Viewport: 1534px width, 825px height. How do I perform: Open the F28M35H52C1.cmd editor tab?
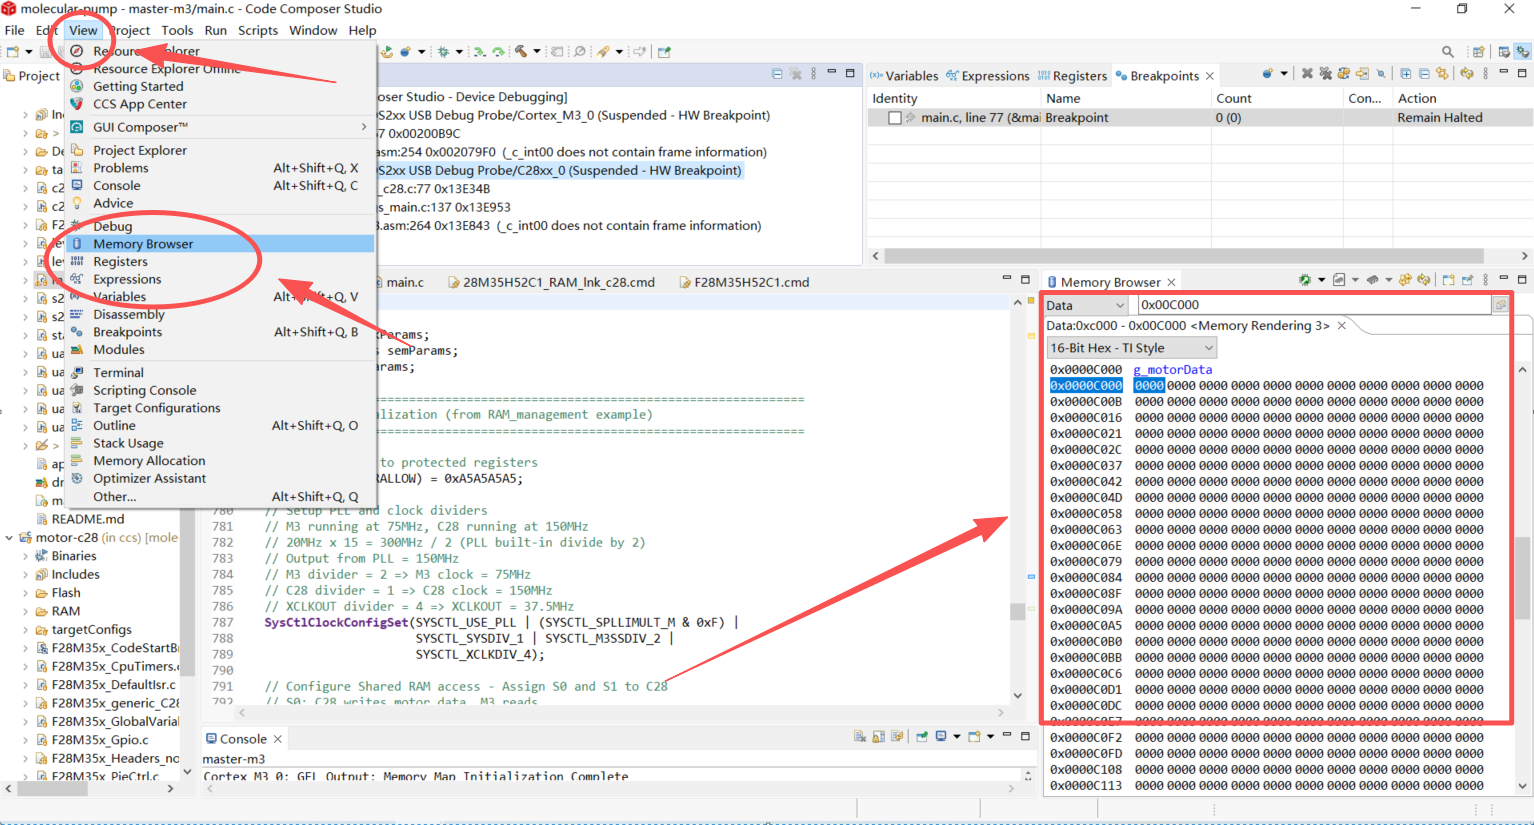point(751,283)
